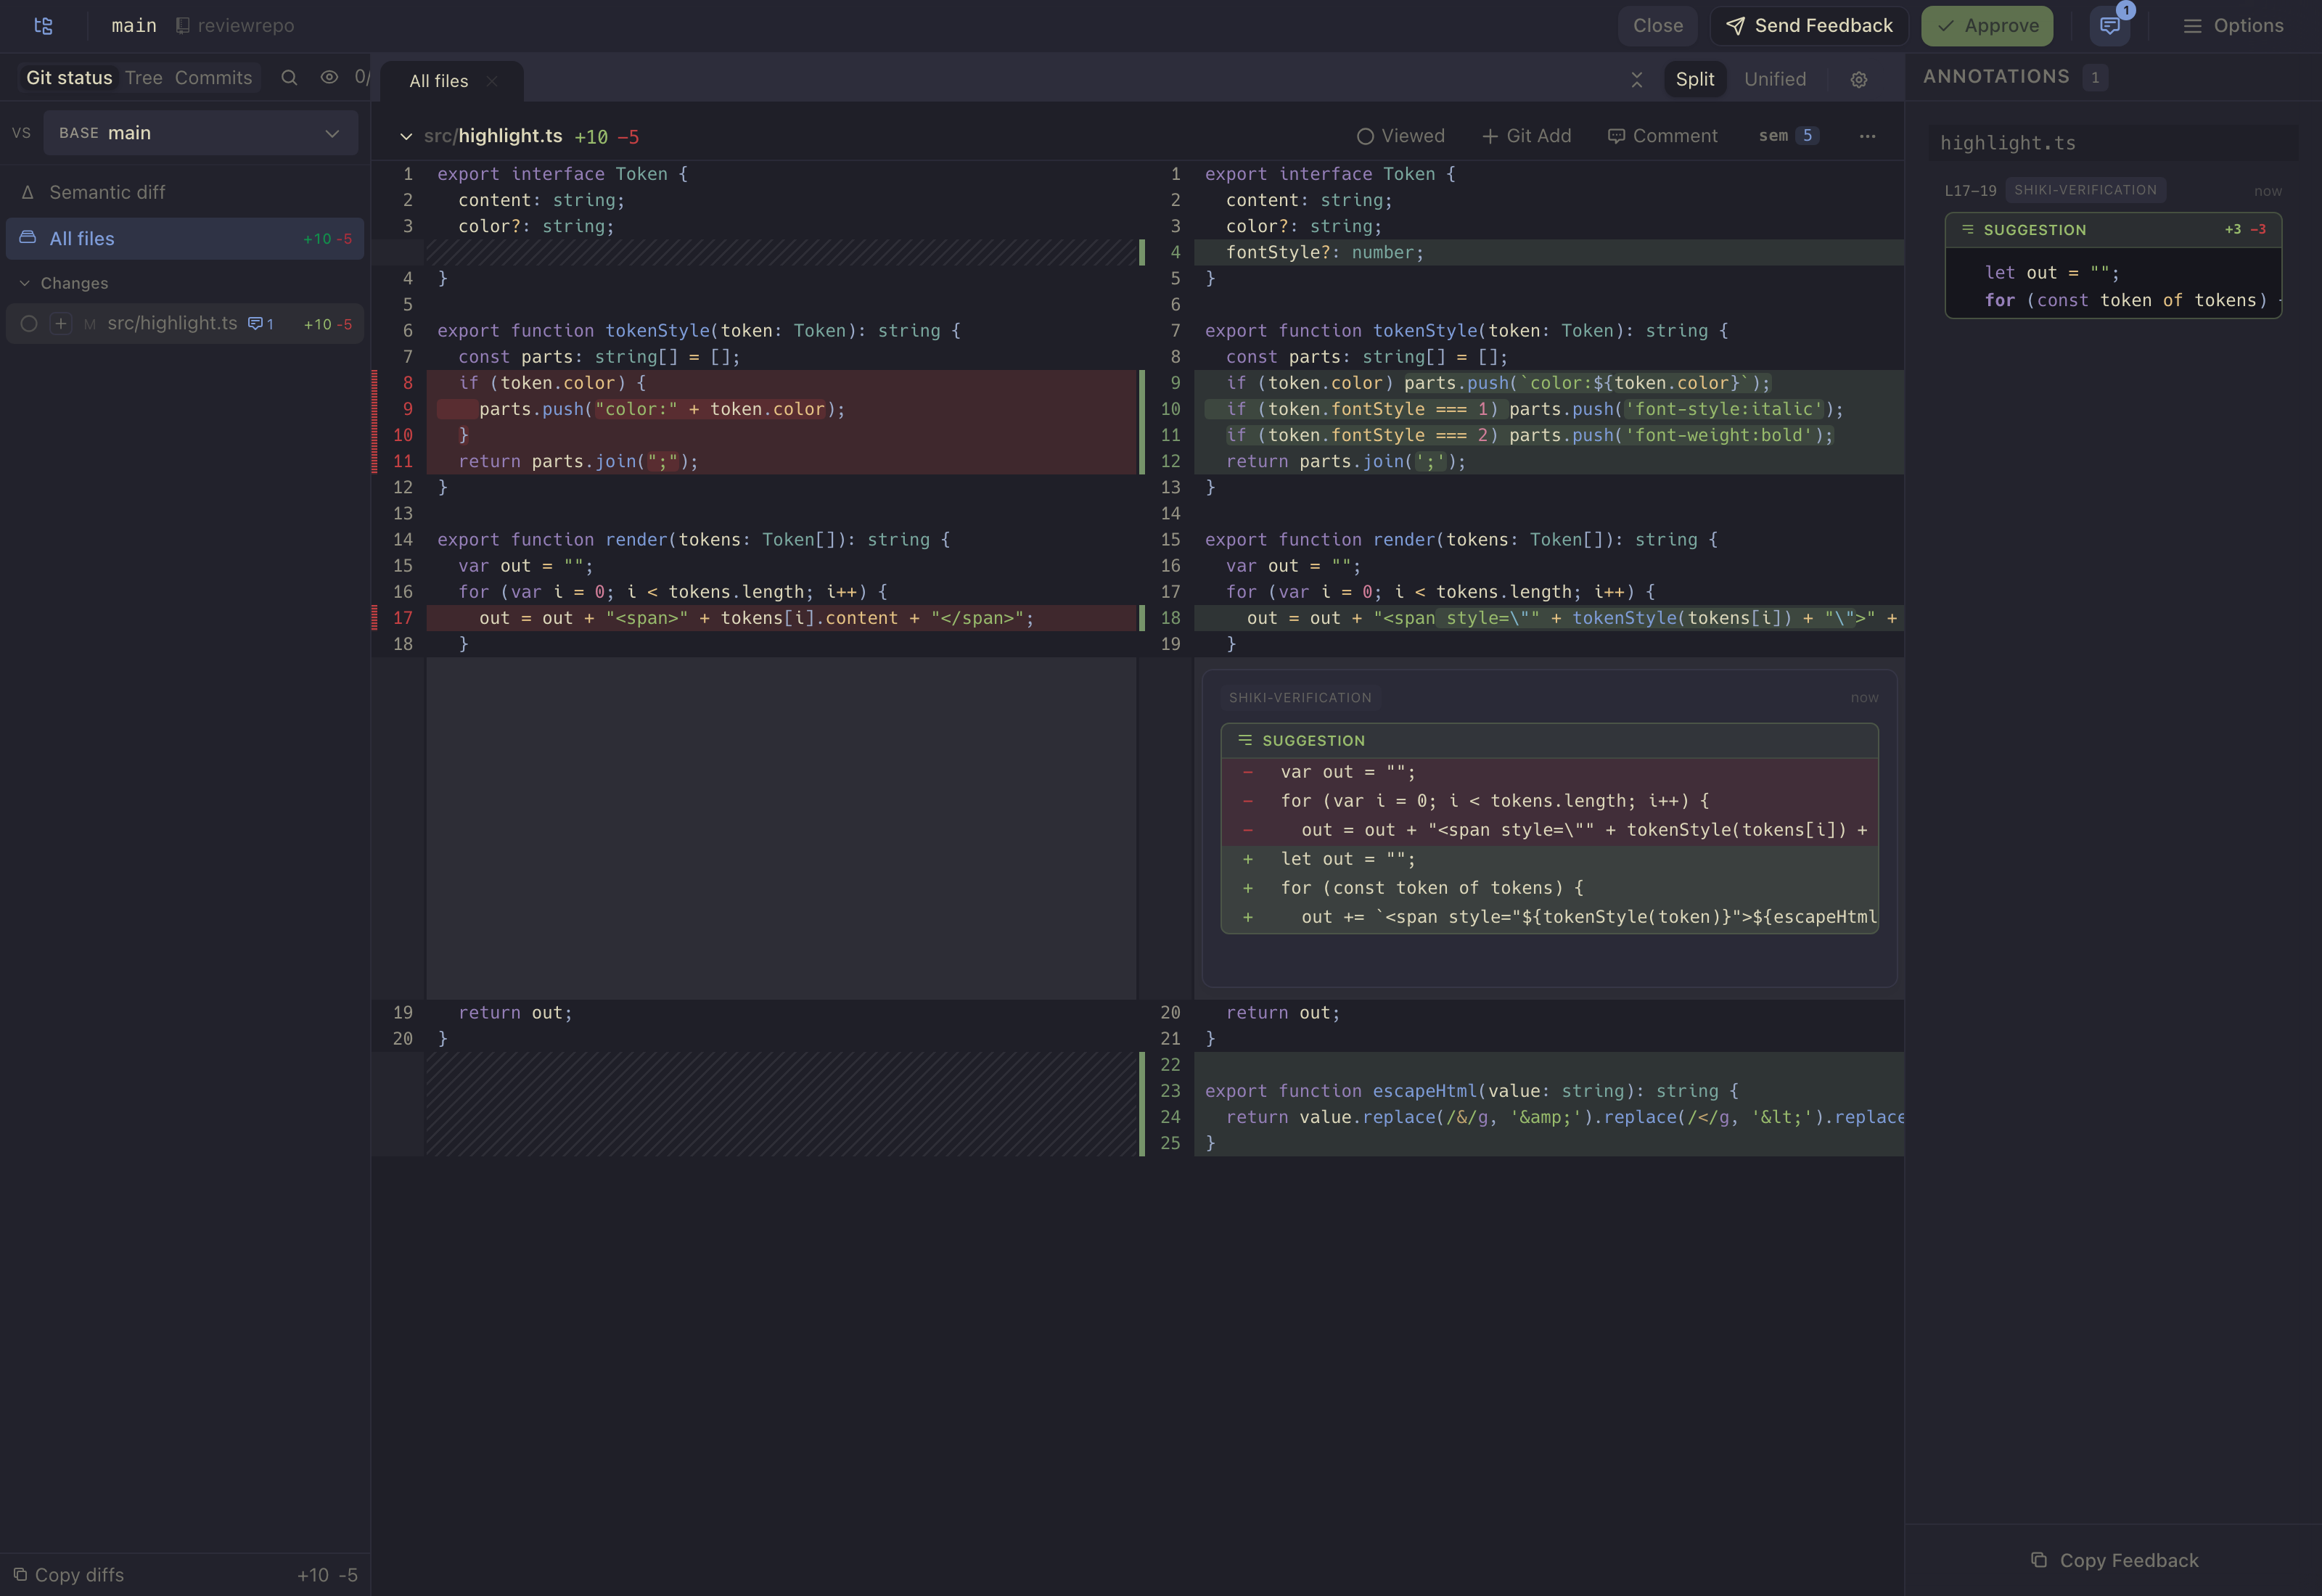Click the highlight.ts annotation file header

pyautogui.click(x=2113, y=143)
